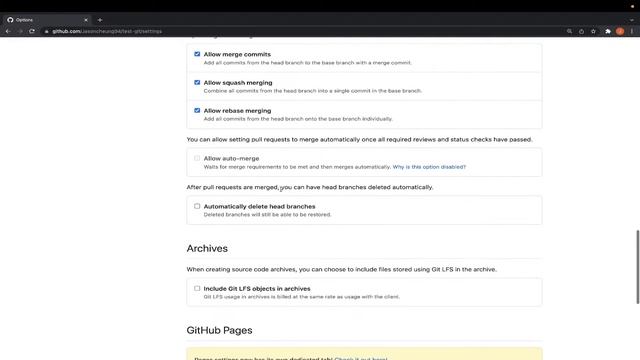Enable Automatically delete head branches
Screen dimensions: 640x360
click(197, 206)
